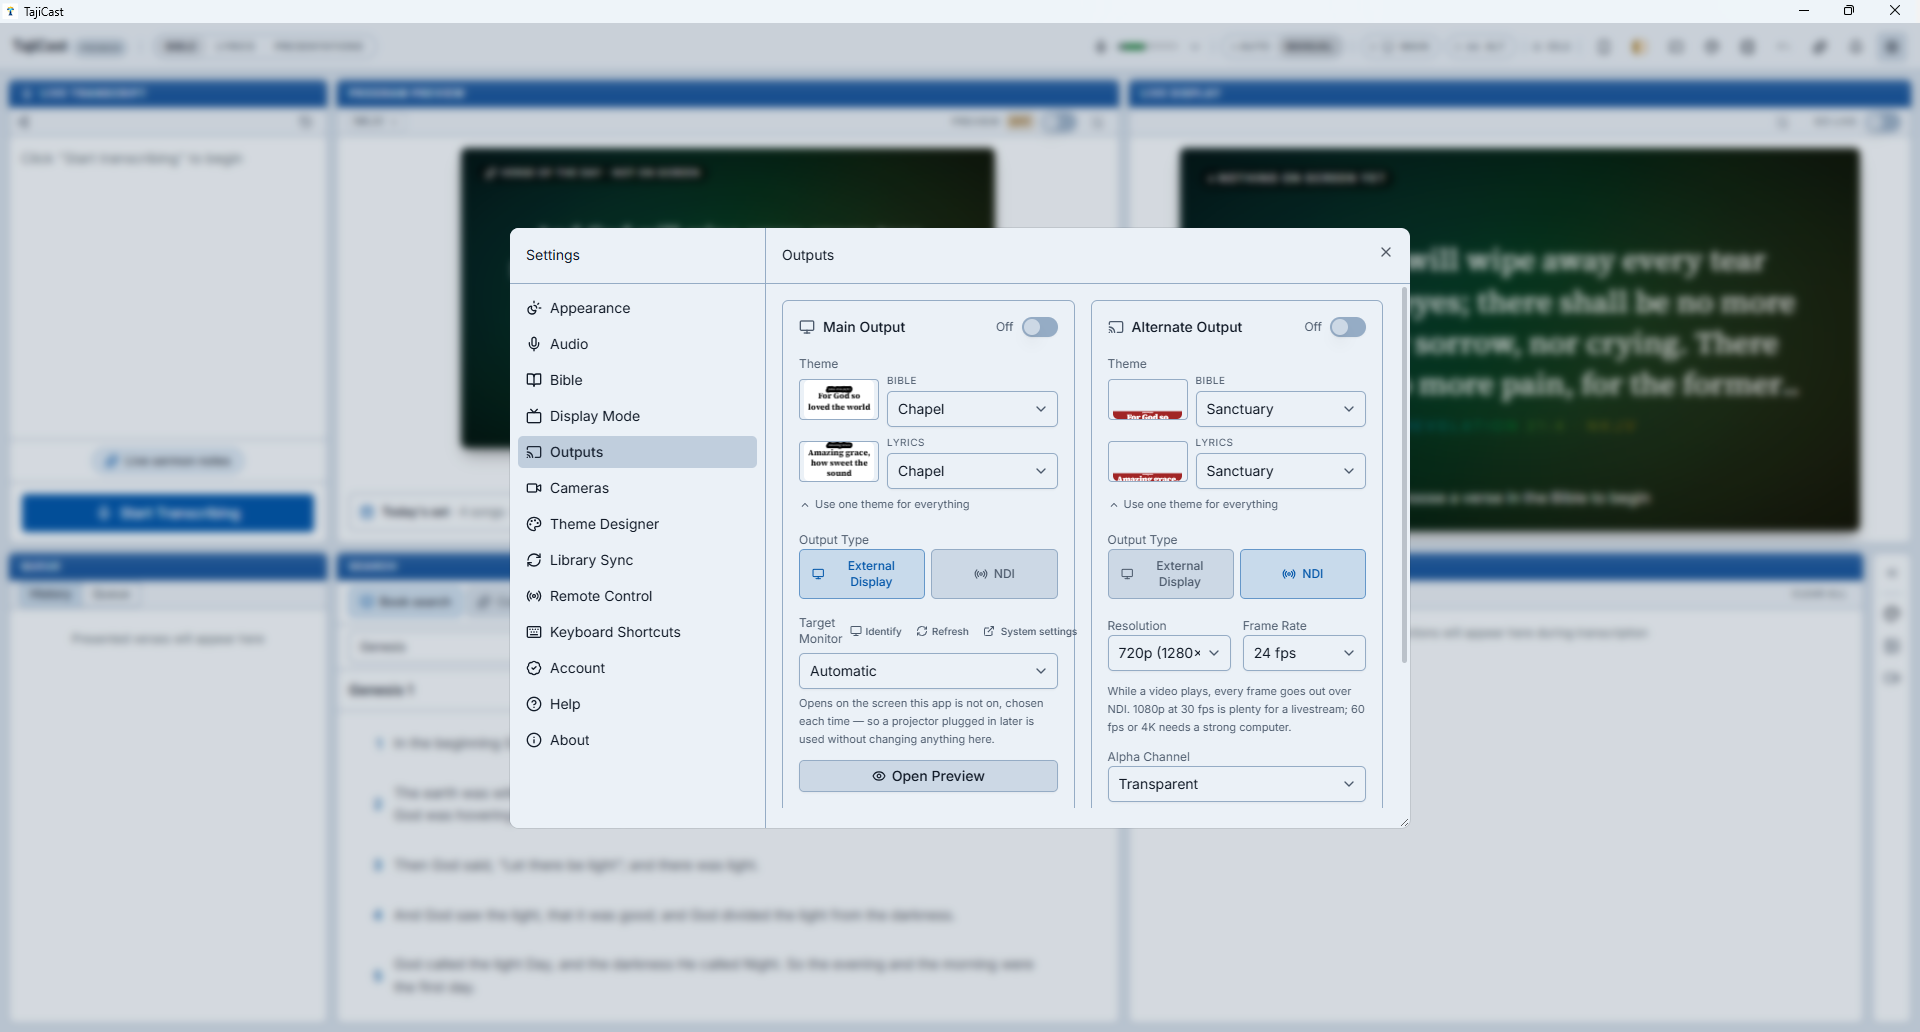The height and width of the screenshot is (1032, 1920).
Task: Click the About info icon
Action: point(534,740)
